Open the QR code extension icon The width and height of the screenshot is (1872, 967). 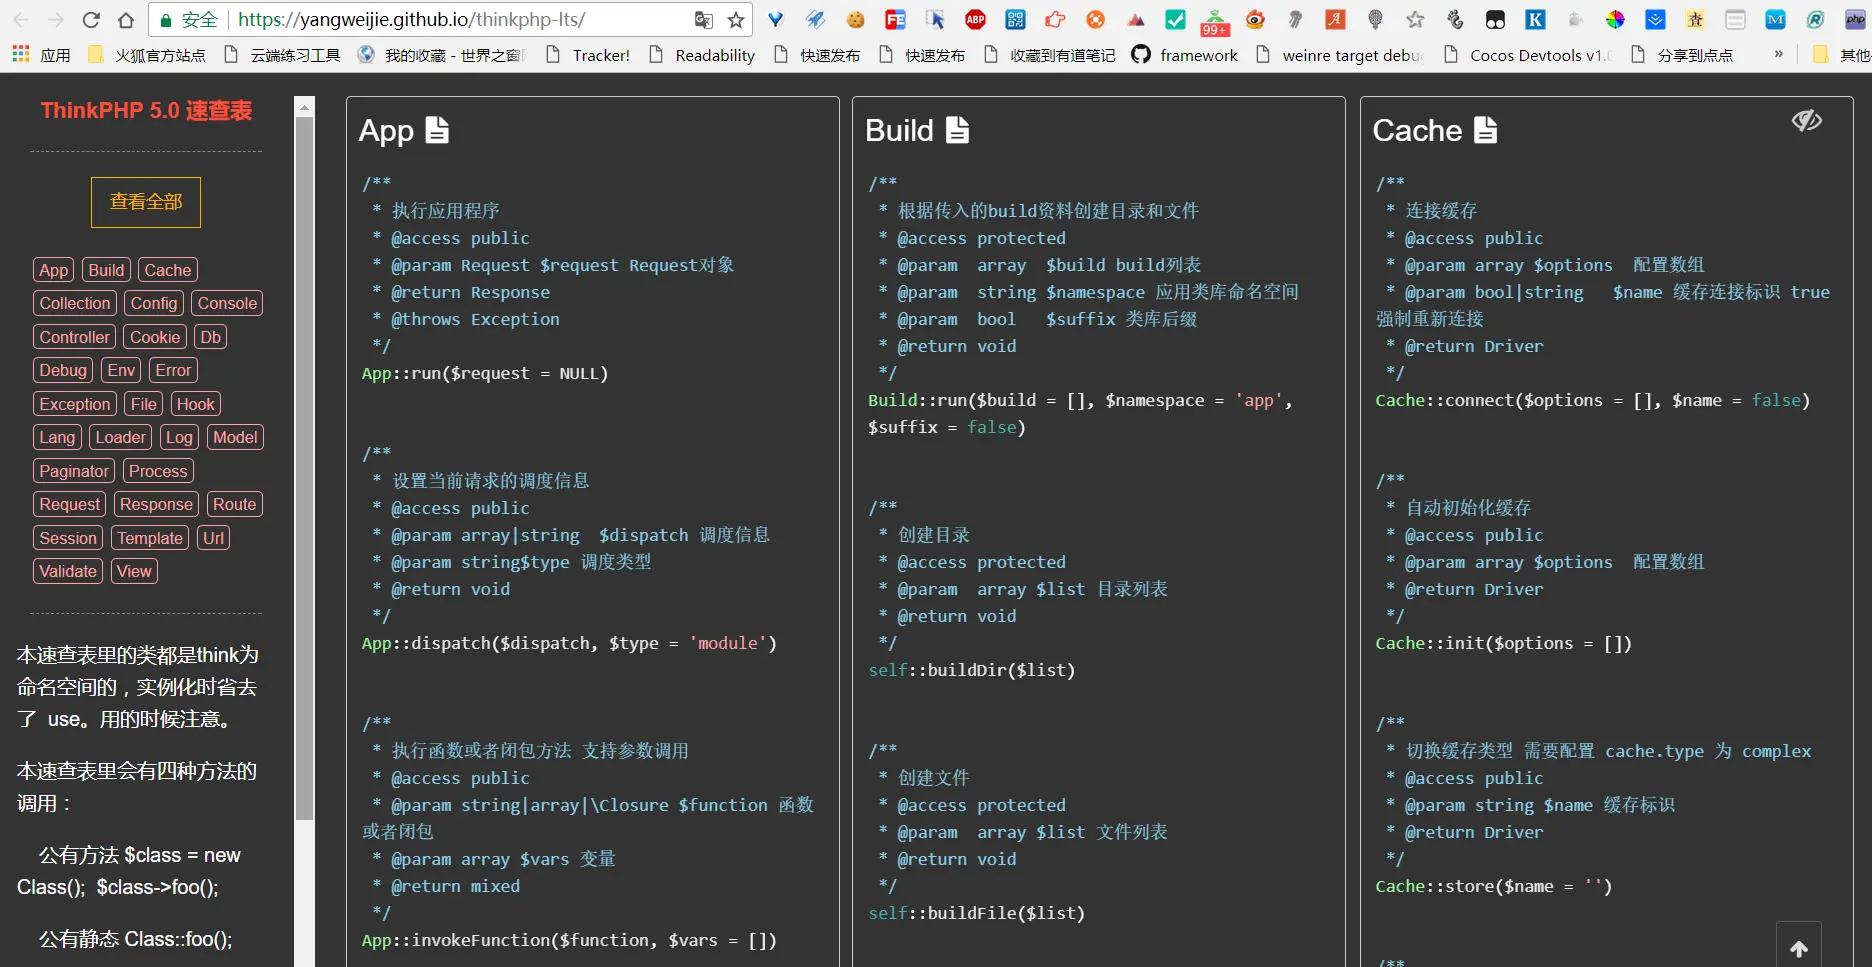point(1015,20)
